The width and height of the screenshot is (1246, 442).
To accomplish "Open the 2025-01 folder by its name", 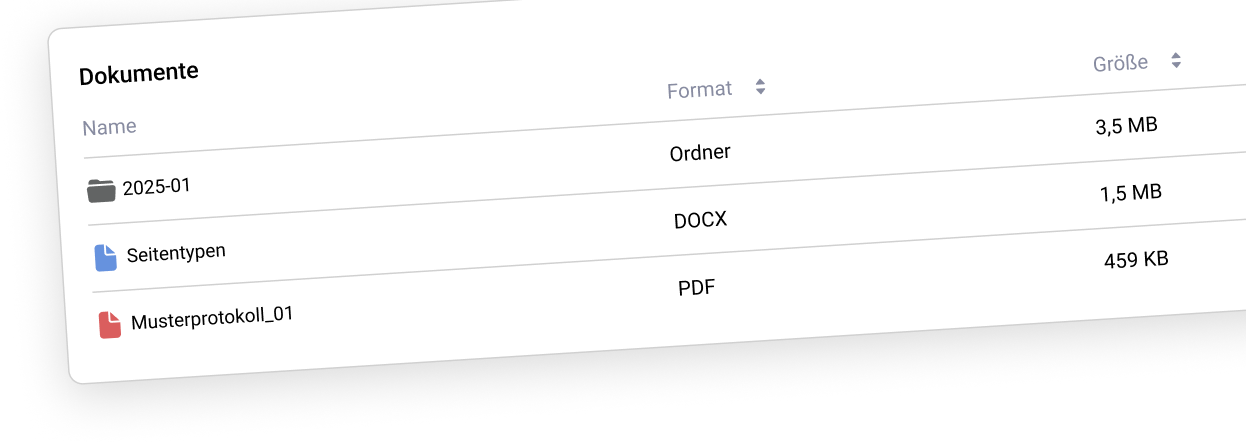I will [x=156, y=186].
